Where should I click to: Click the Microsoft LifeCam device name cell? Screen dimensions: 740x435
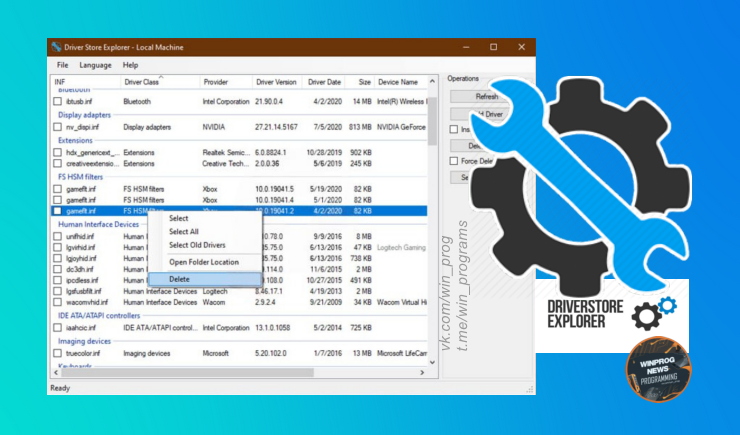coord(402,353)
